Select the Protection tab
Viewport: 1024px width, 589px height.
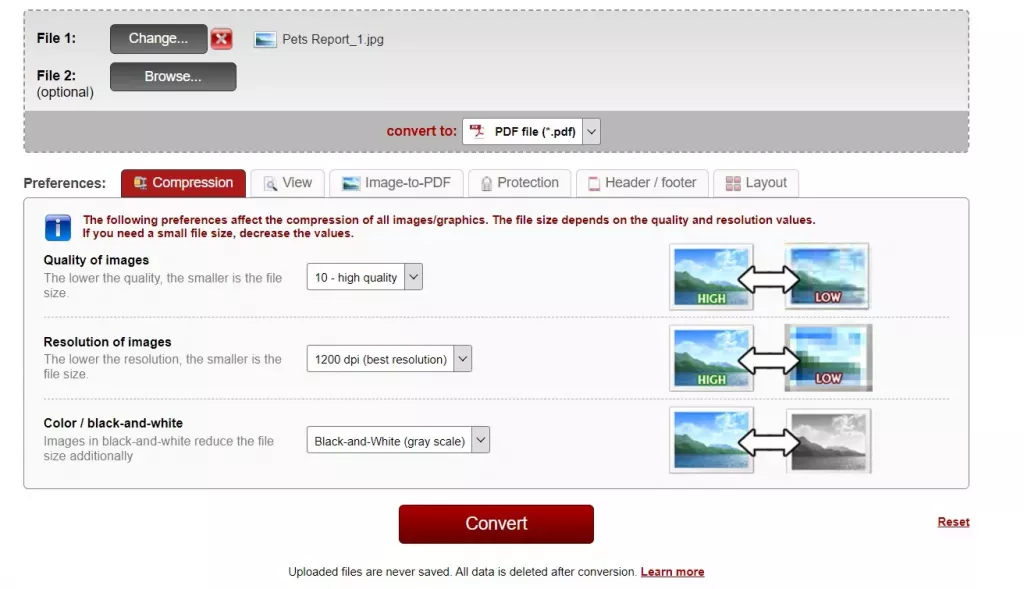(x=520, y=183)
